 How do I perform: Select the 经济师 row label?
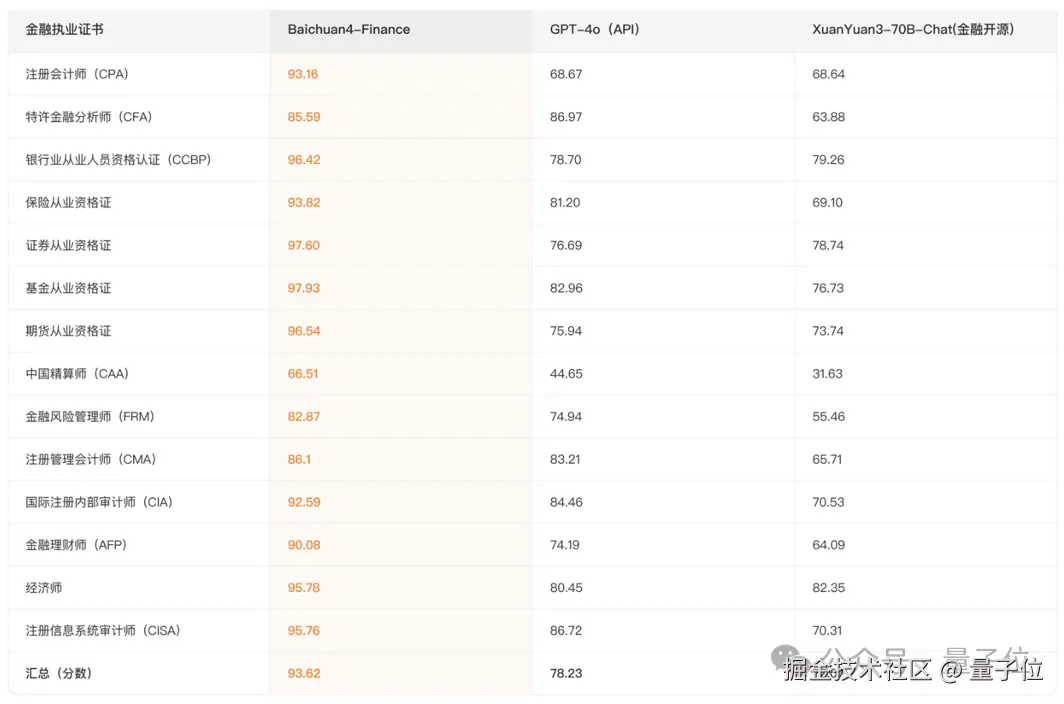[x=44, y=588]
